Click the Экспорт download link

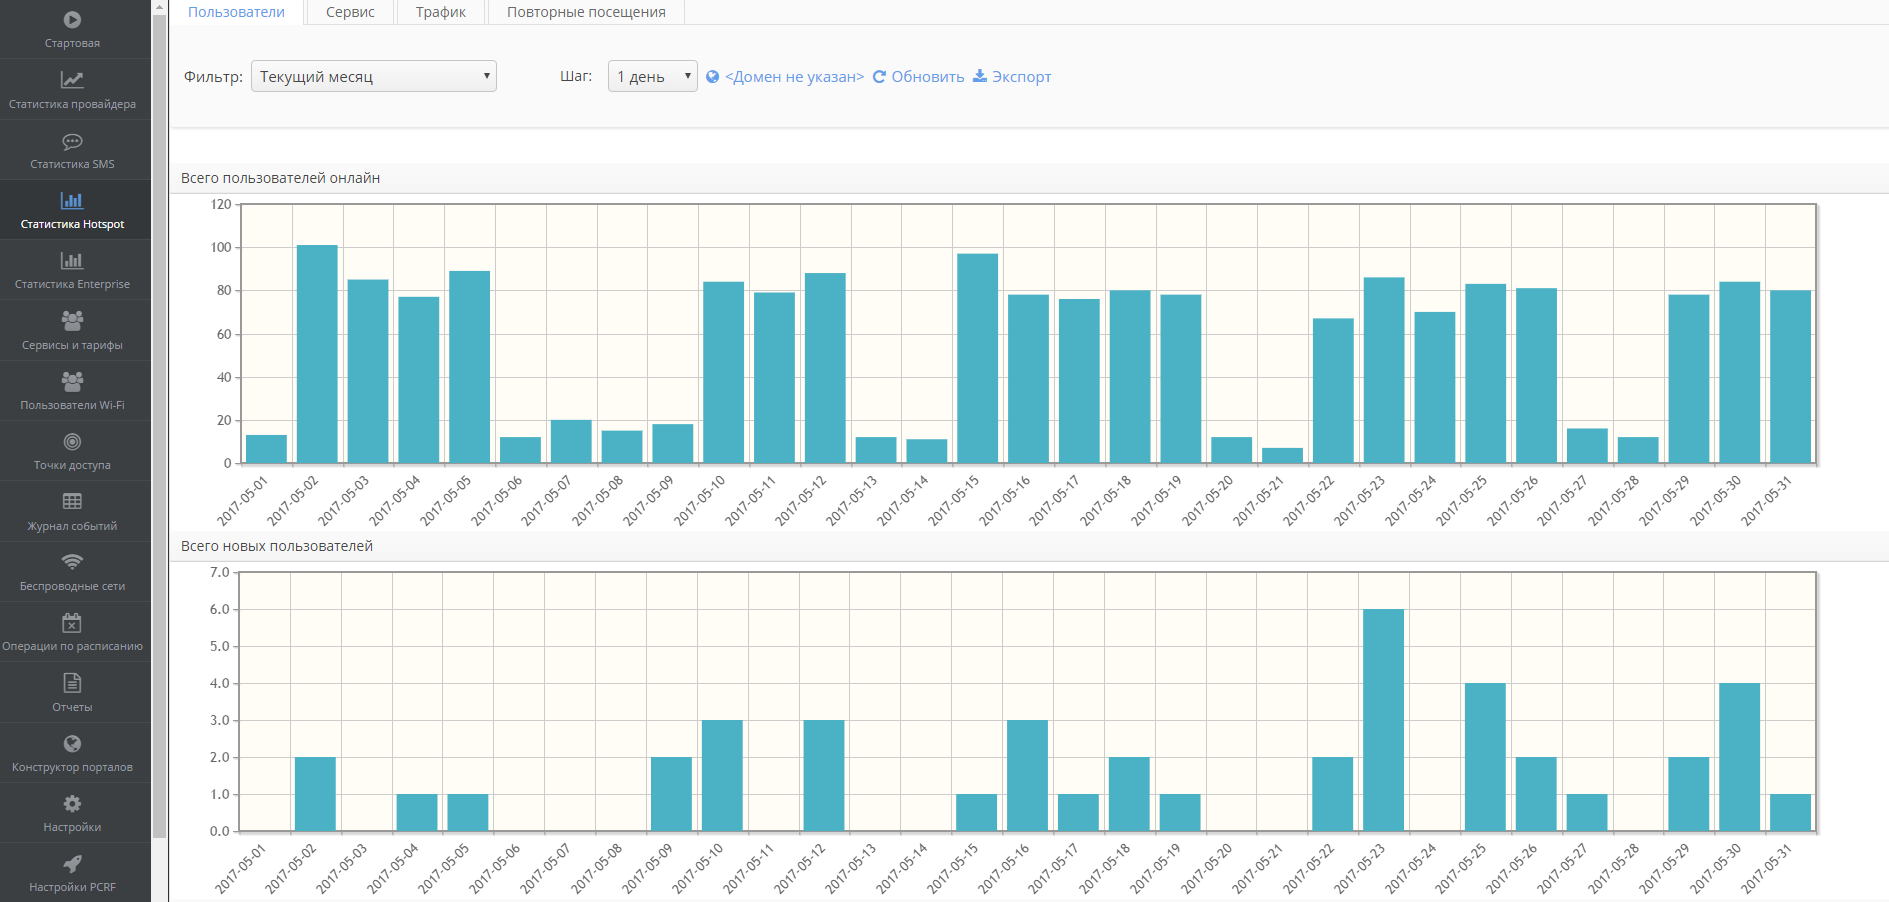[1012, 77]
